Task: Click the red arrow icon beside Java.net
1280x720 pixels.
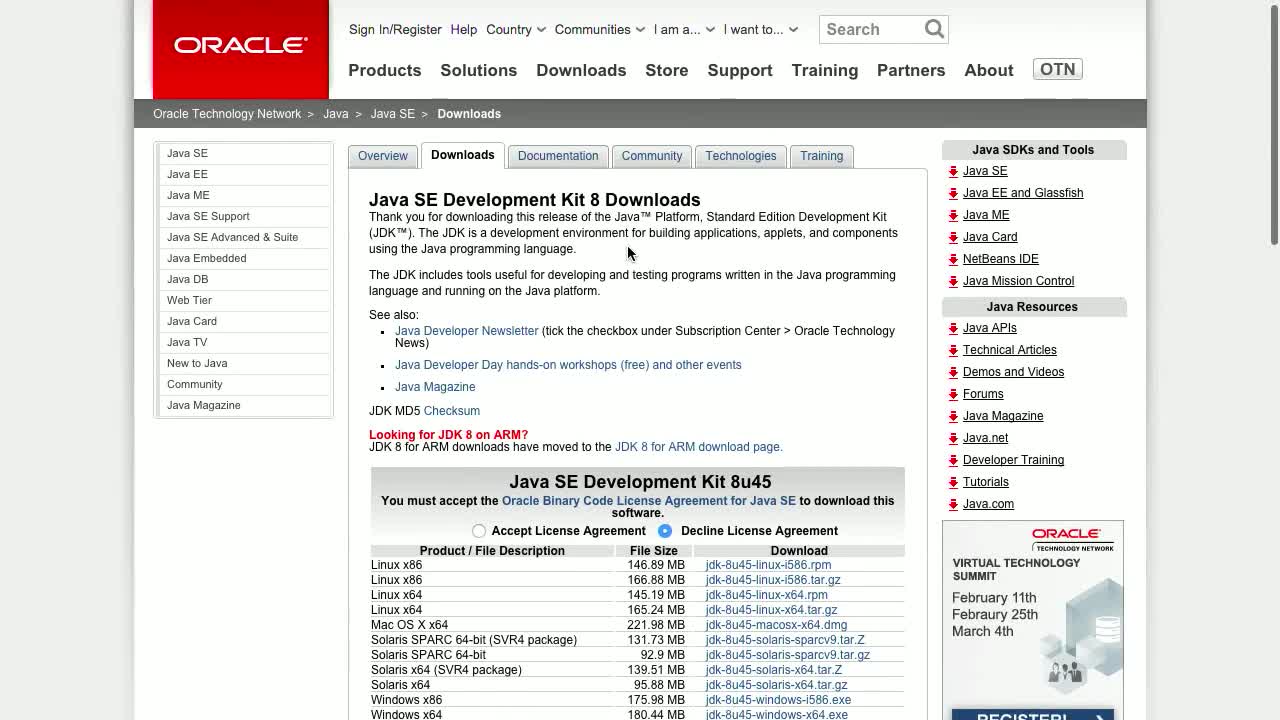Action: coord(953,438)
